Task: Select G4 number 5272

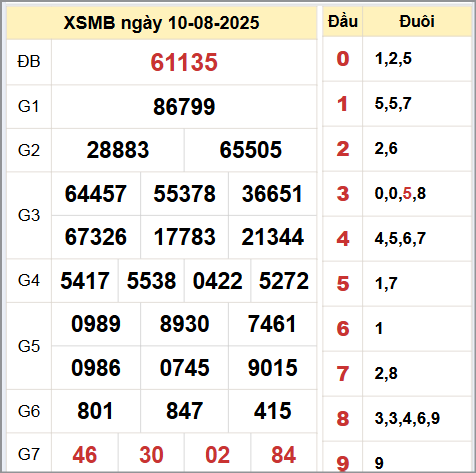Action: [x=284, y=281]
